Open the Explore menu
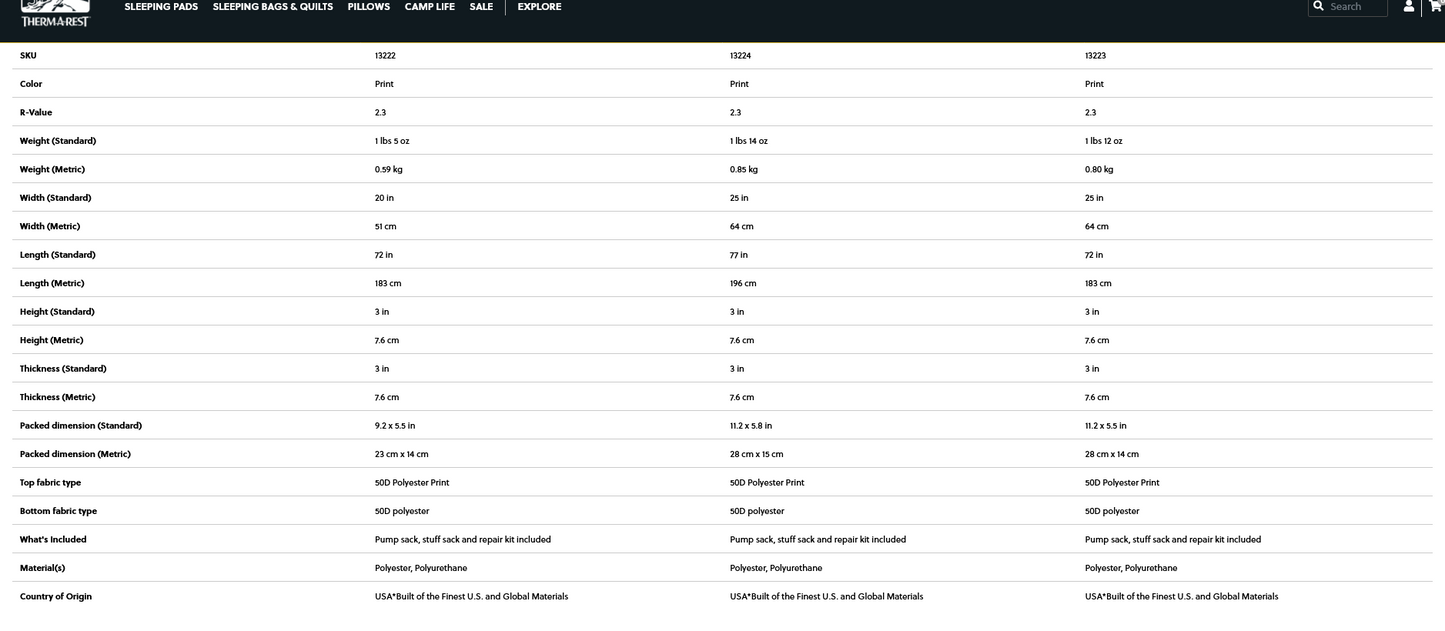The height and width of the screenshot is (631, 1445). click(x=539, y=7)
